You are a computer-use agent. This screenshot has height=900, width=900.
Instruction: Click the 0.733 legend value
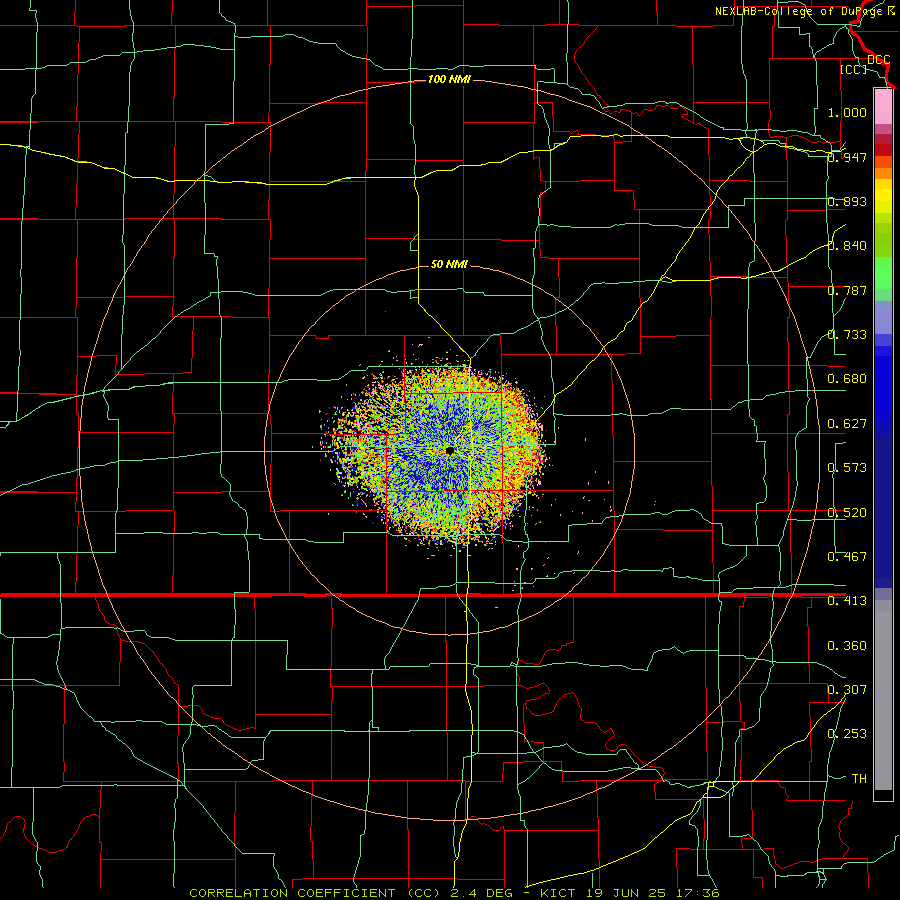[847, 335]
